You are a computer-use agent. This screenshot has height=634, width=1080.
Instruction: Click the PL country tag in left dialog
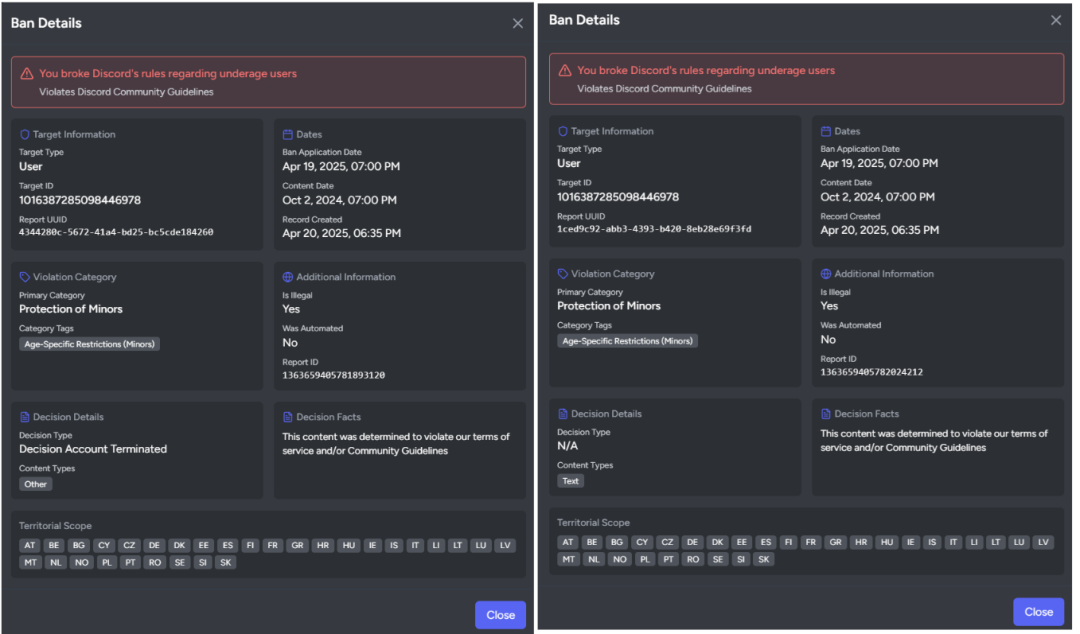click(107, 562)
